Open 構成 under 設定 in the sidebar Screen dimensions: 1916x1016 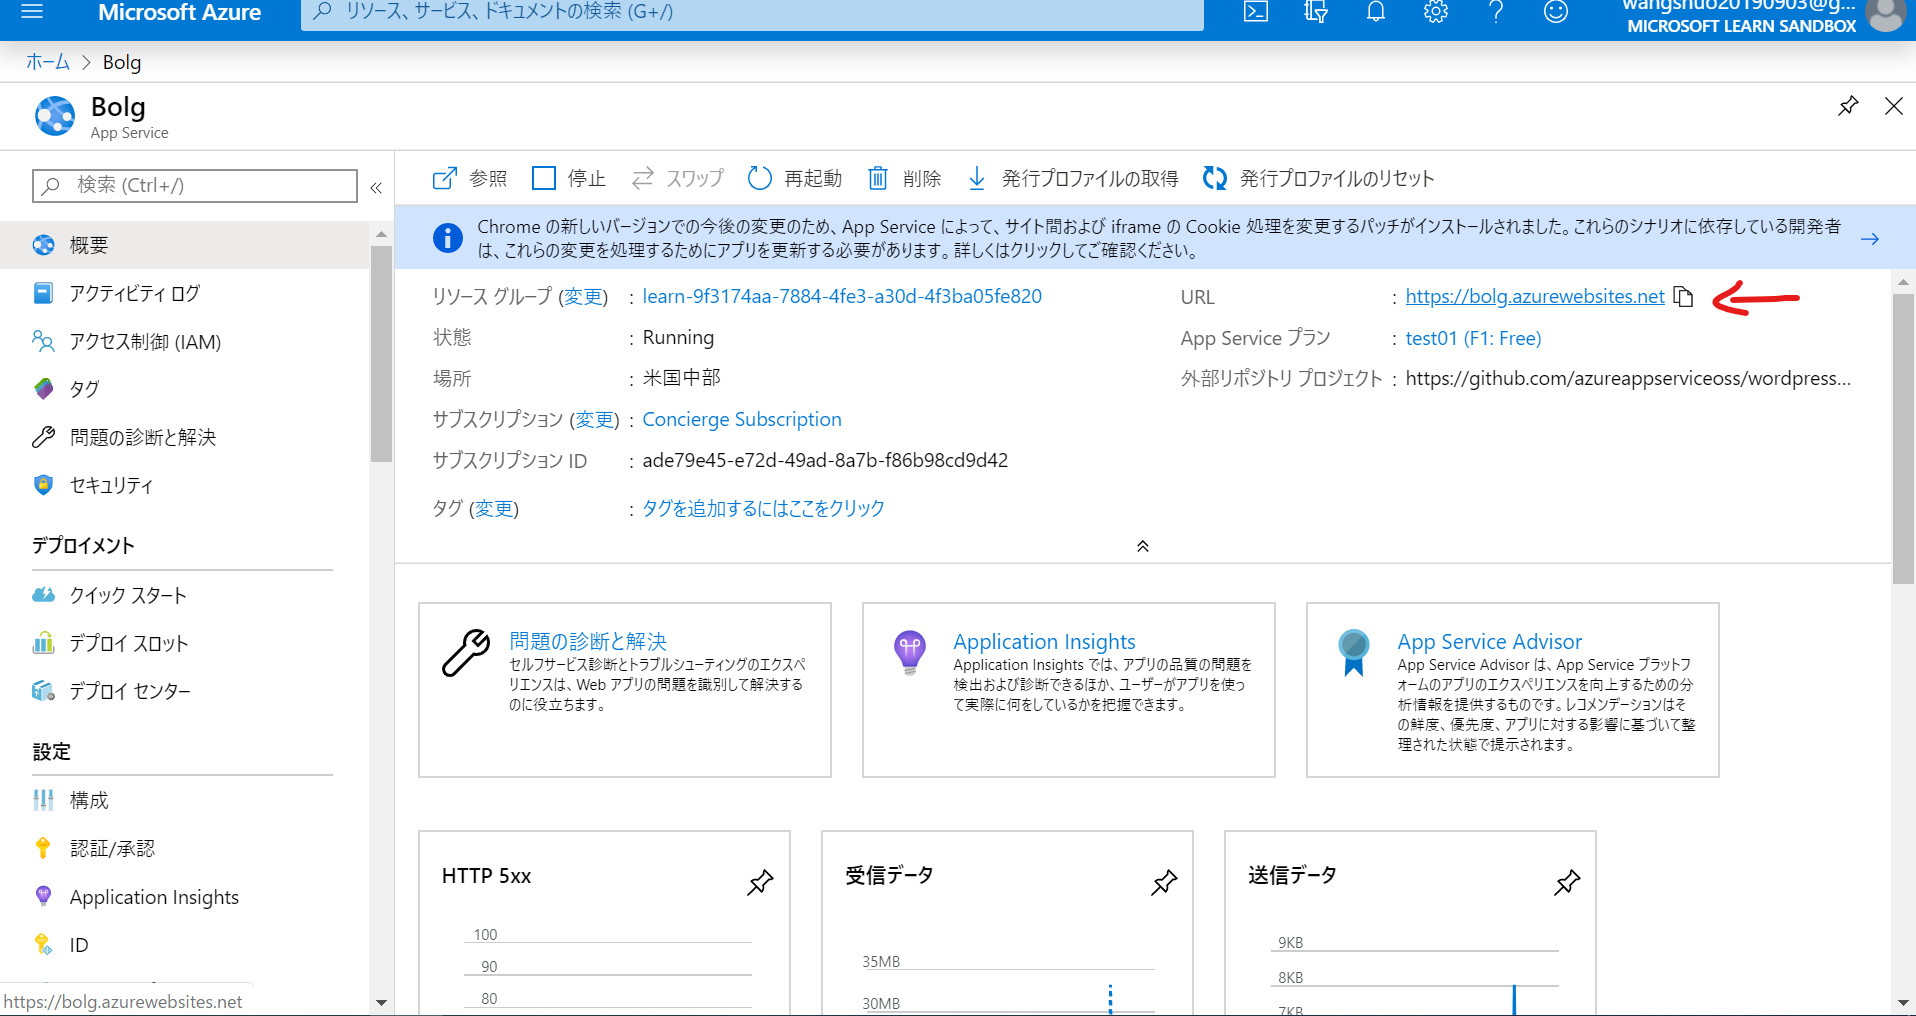88,799
